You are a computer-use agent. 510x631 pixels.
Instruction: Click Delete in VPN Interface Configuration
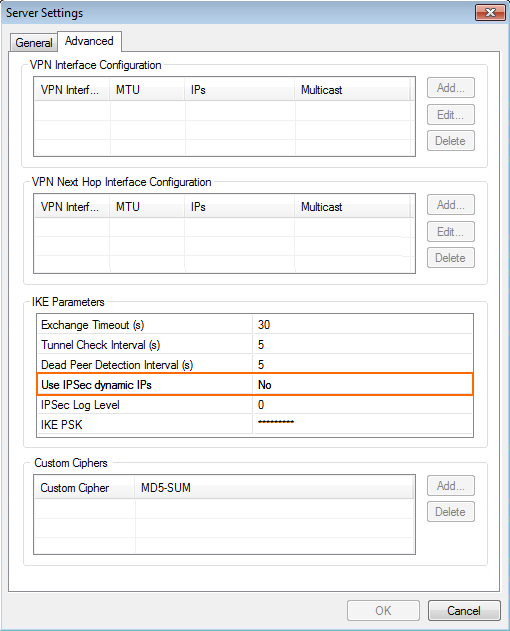451,141
